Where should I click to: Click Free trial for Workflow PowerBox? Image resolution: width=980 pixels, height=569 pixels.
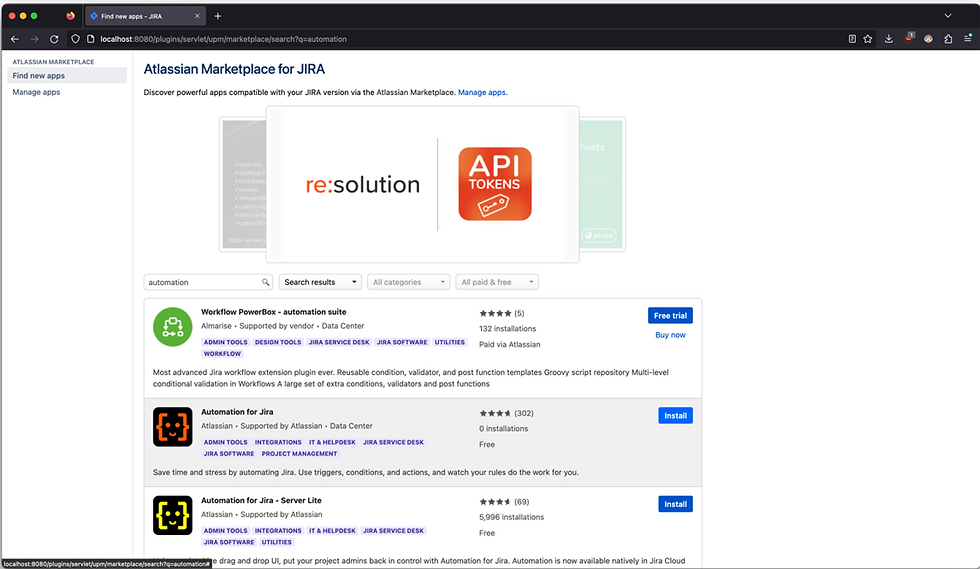coord(670,316)
